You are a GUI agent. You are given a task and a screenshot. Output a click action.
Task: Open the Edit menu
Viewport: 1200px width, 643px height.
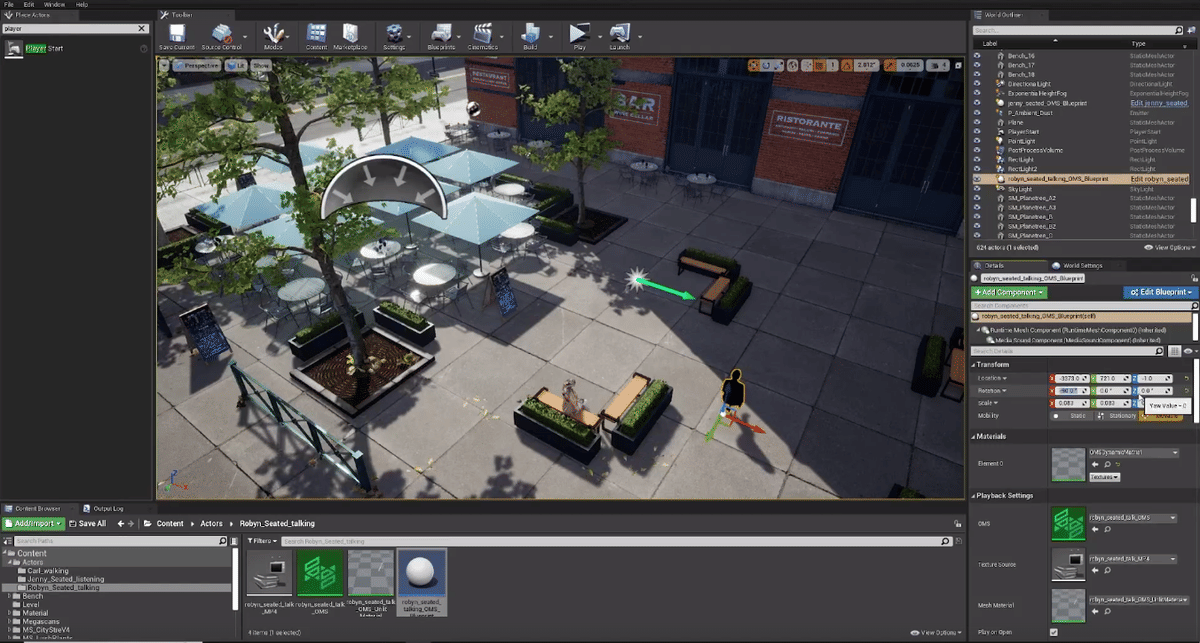pos(29,4)
